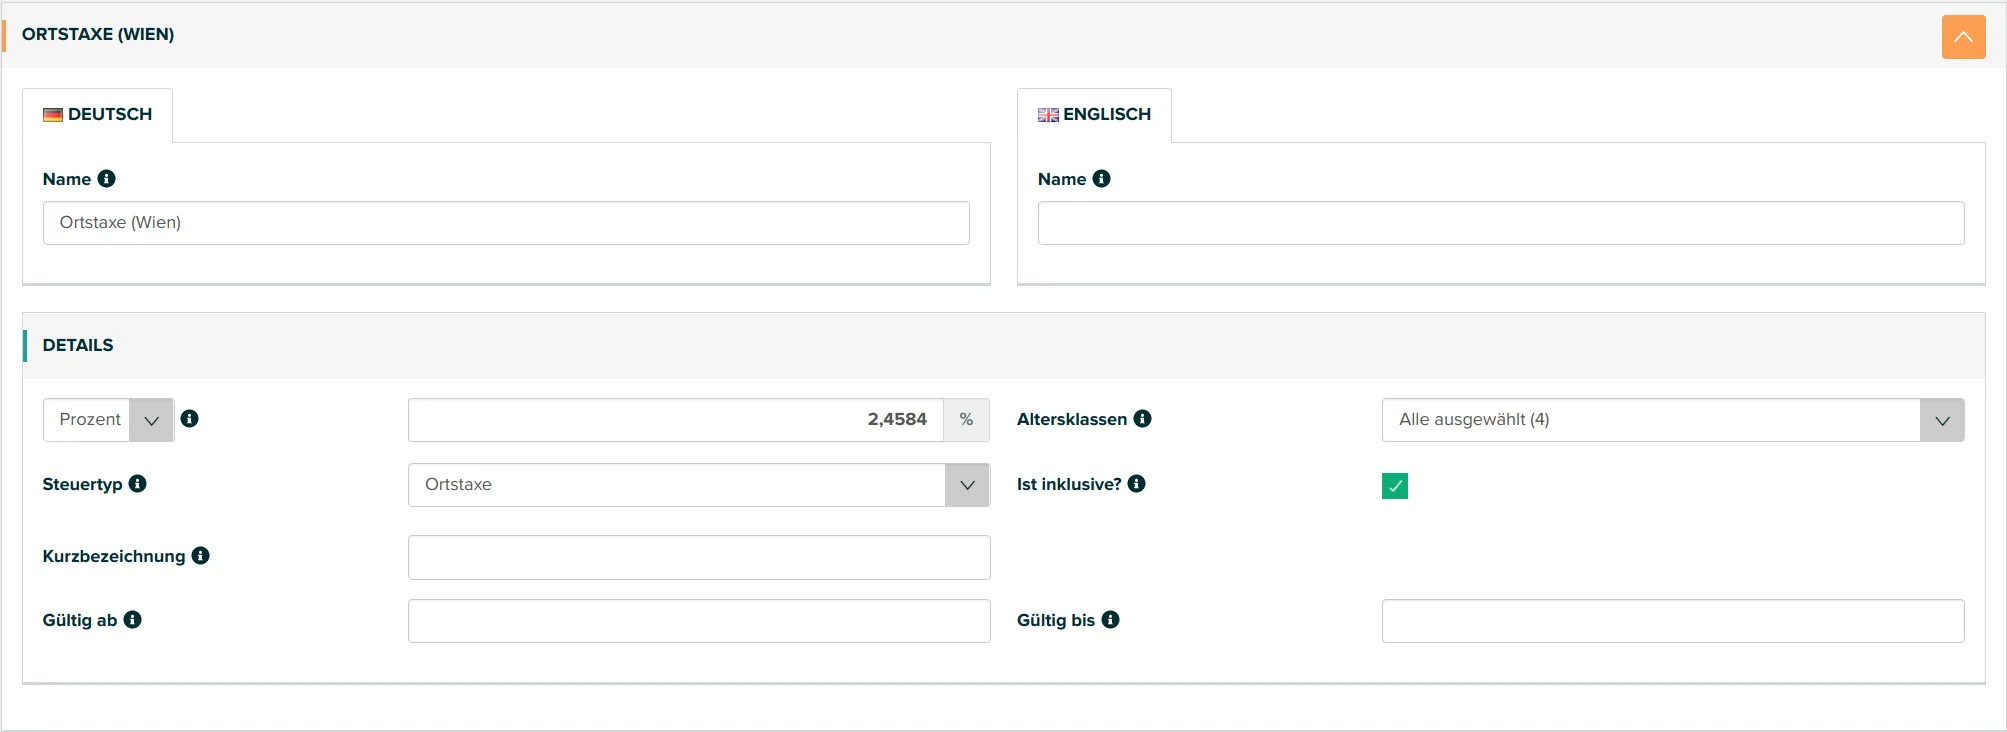Click the Ist inklusive? label
2007x732 pixels.
1069,485
